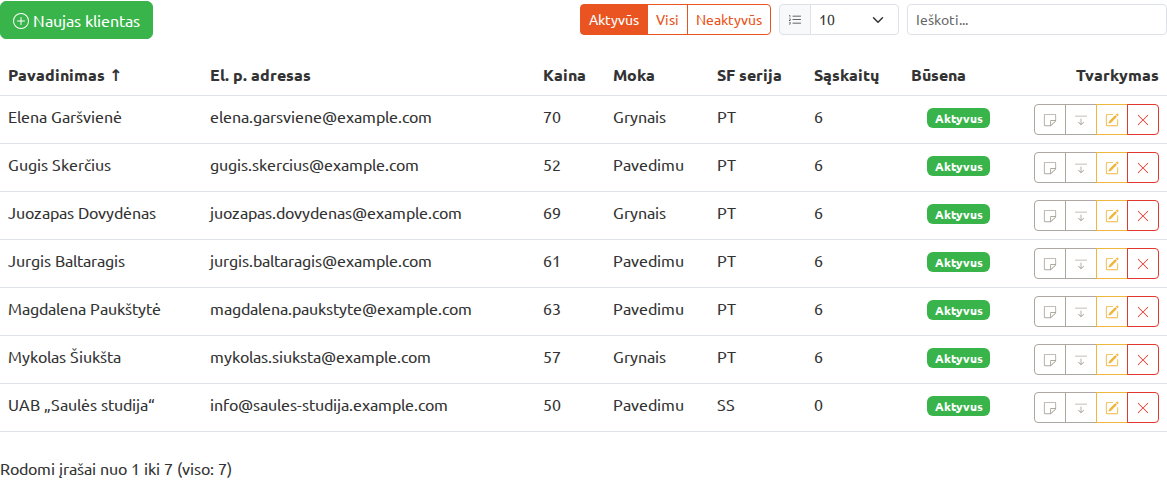1167x488 pixels.
Task: Click the download icon in Jurgis Baltaragis's row
Action: (x=1081, y=263)
